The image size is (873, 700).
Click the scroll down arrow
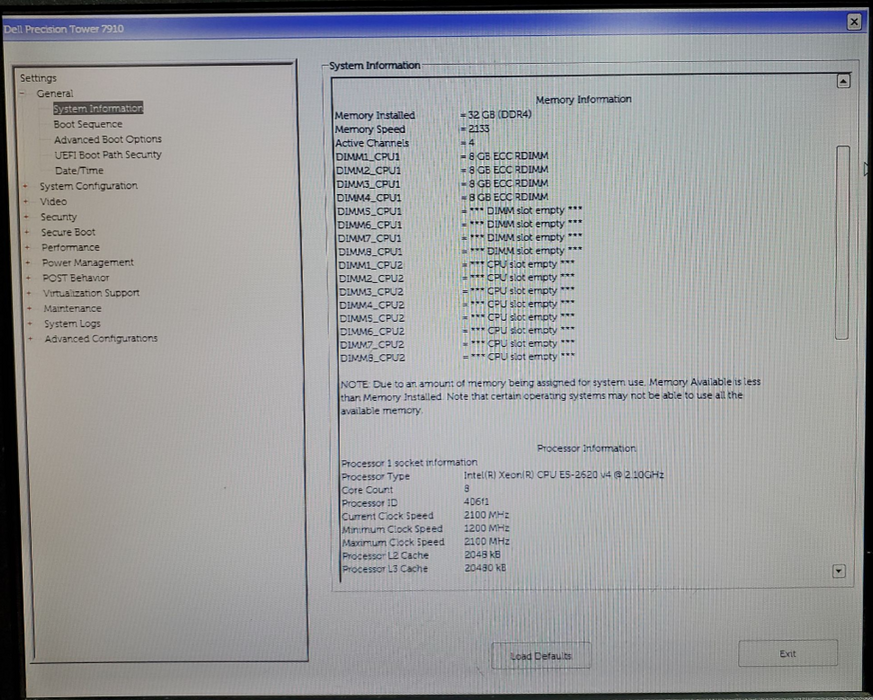point(839,571)
